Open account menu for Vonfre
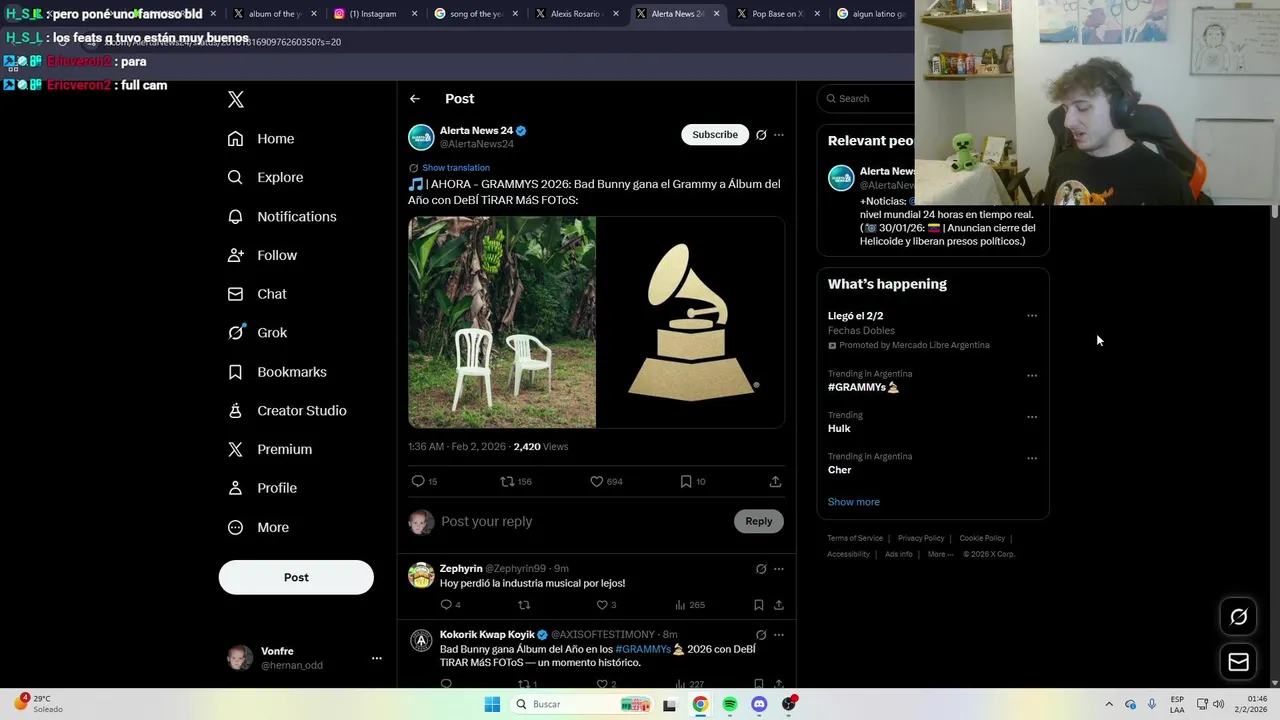 (x=305, y=658)
